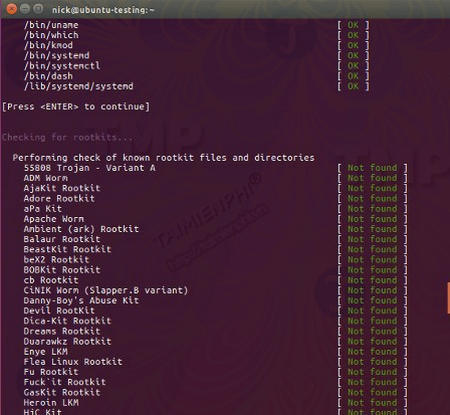
Task: Click 'Not found' beside cb Rootkit
Action: point(372,280)
